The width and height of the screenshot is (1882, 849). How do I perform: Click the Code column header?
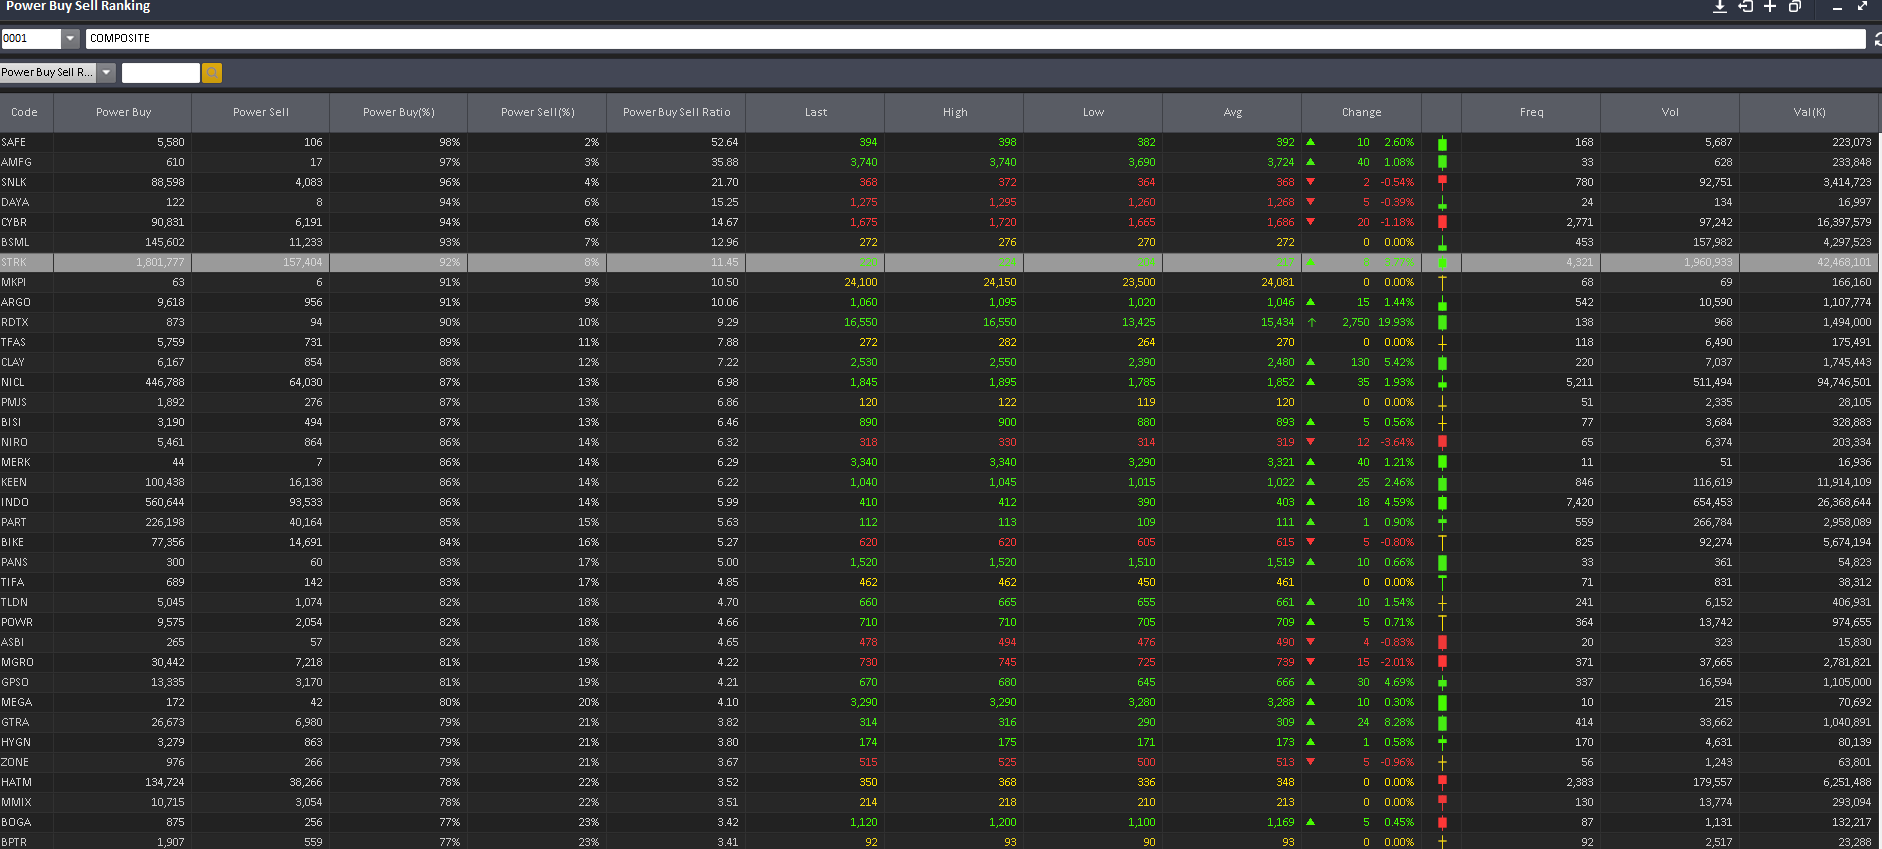(x=25, y=113)
